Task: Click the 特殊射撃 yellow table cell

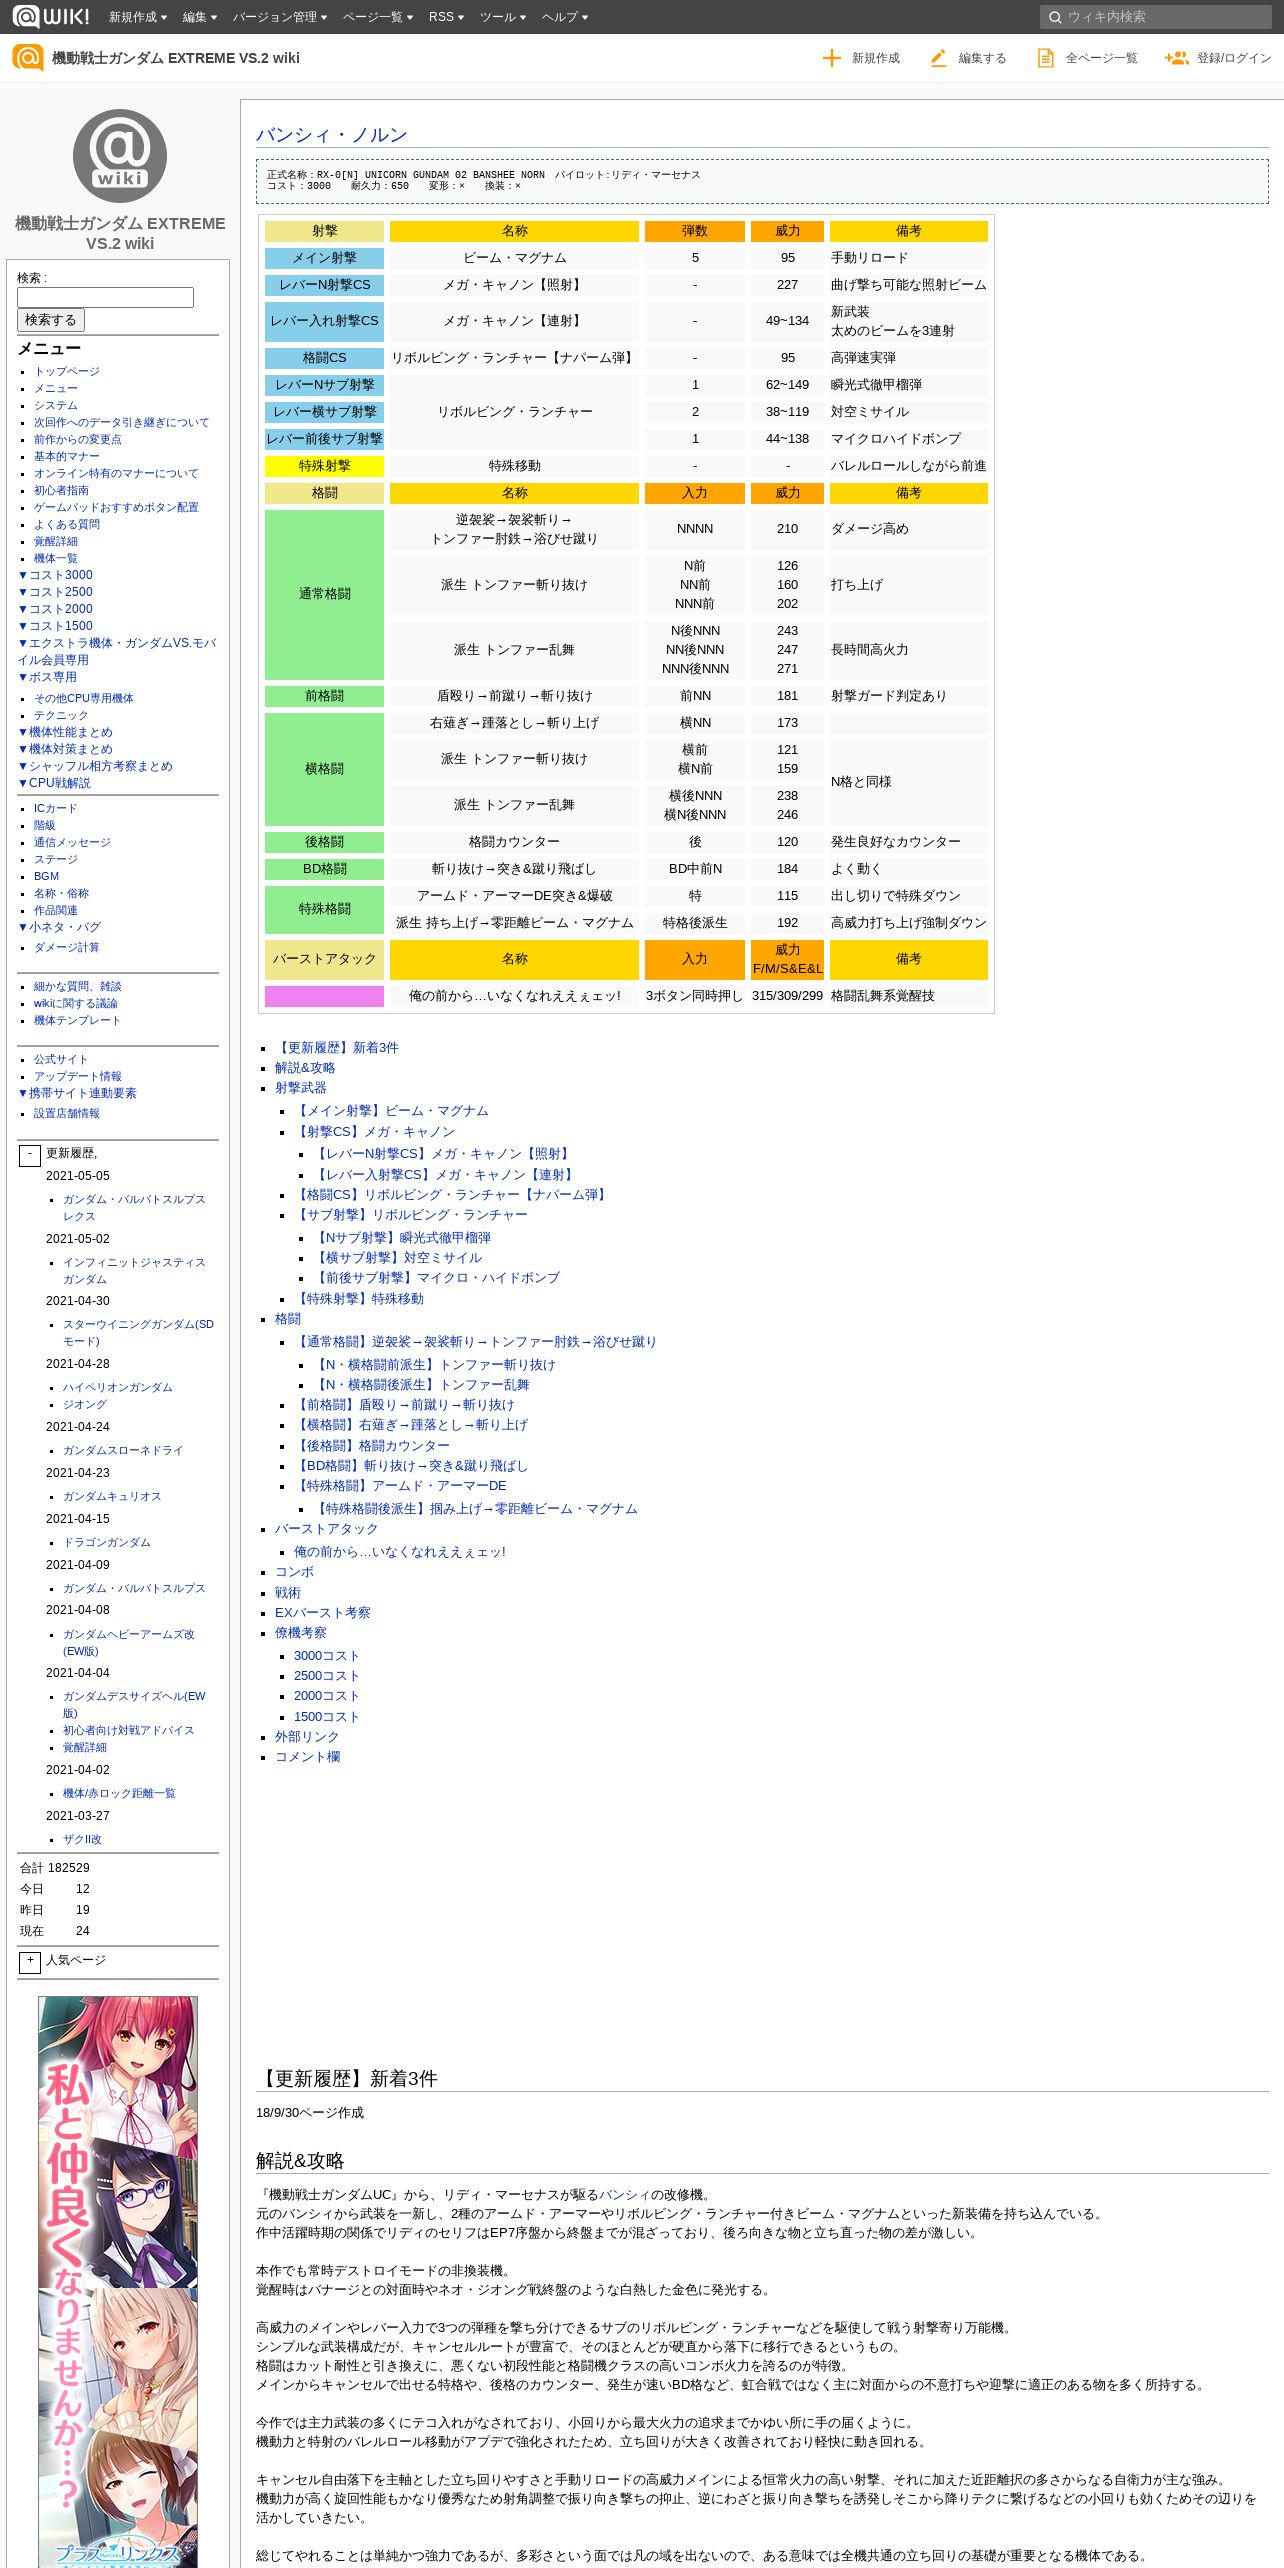Action: 324,466
